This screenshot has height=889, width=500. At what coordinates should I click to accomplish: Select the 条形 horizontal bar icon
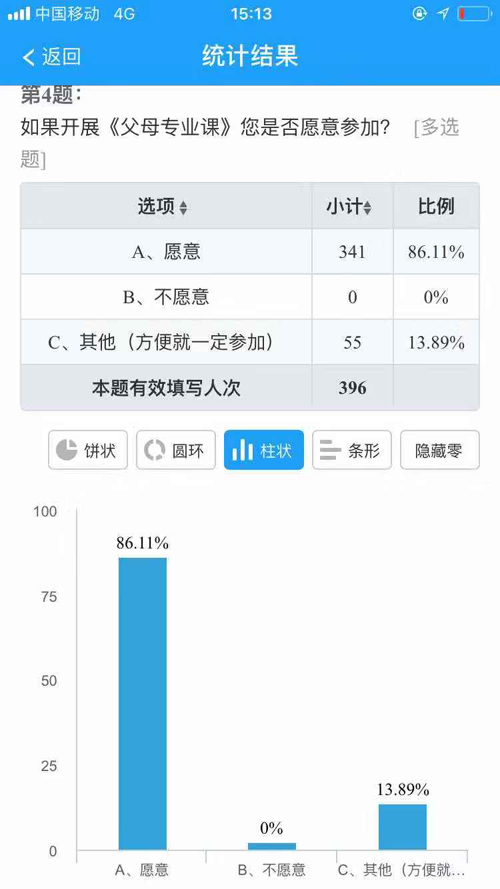[x=330, y=450]
